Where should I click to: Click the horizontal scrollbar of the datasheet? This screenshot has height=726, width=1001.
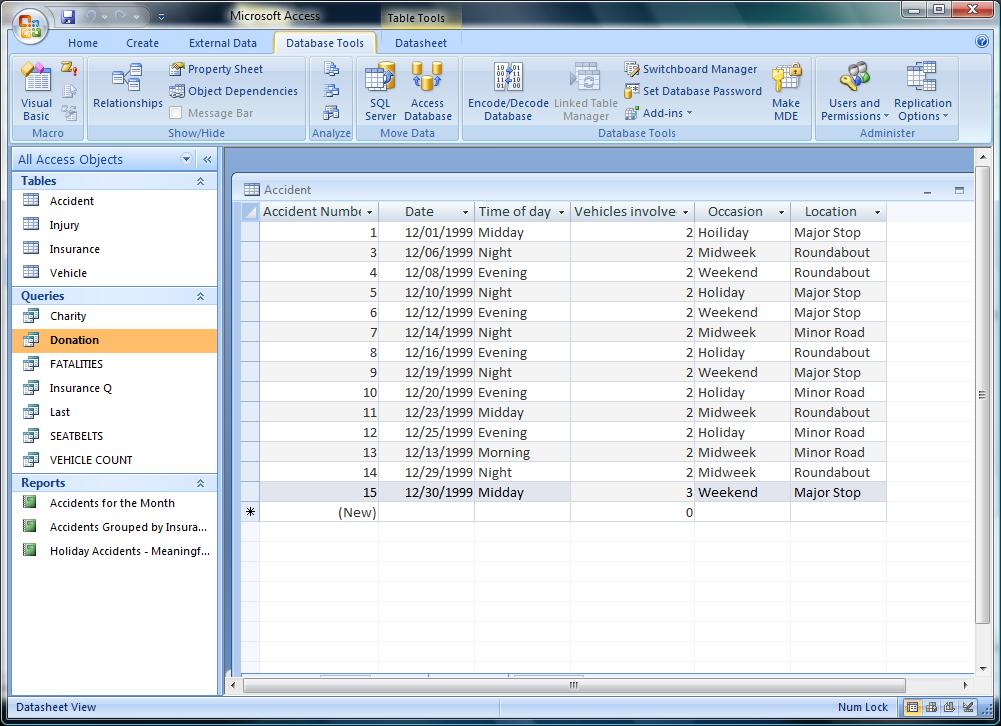pos(574,685)
